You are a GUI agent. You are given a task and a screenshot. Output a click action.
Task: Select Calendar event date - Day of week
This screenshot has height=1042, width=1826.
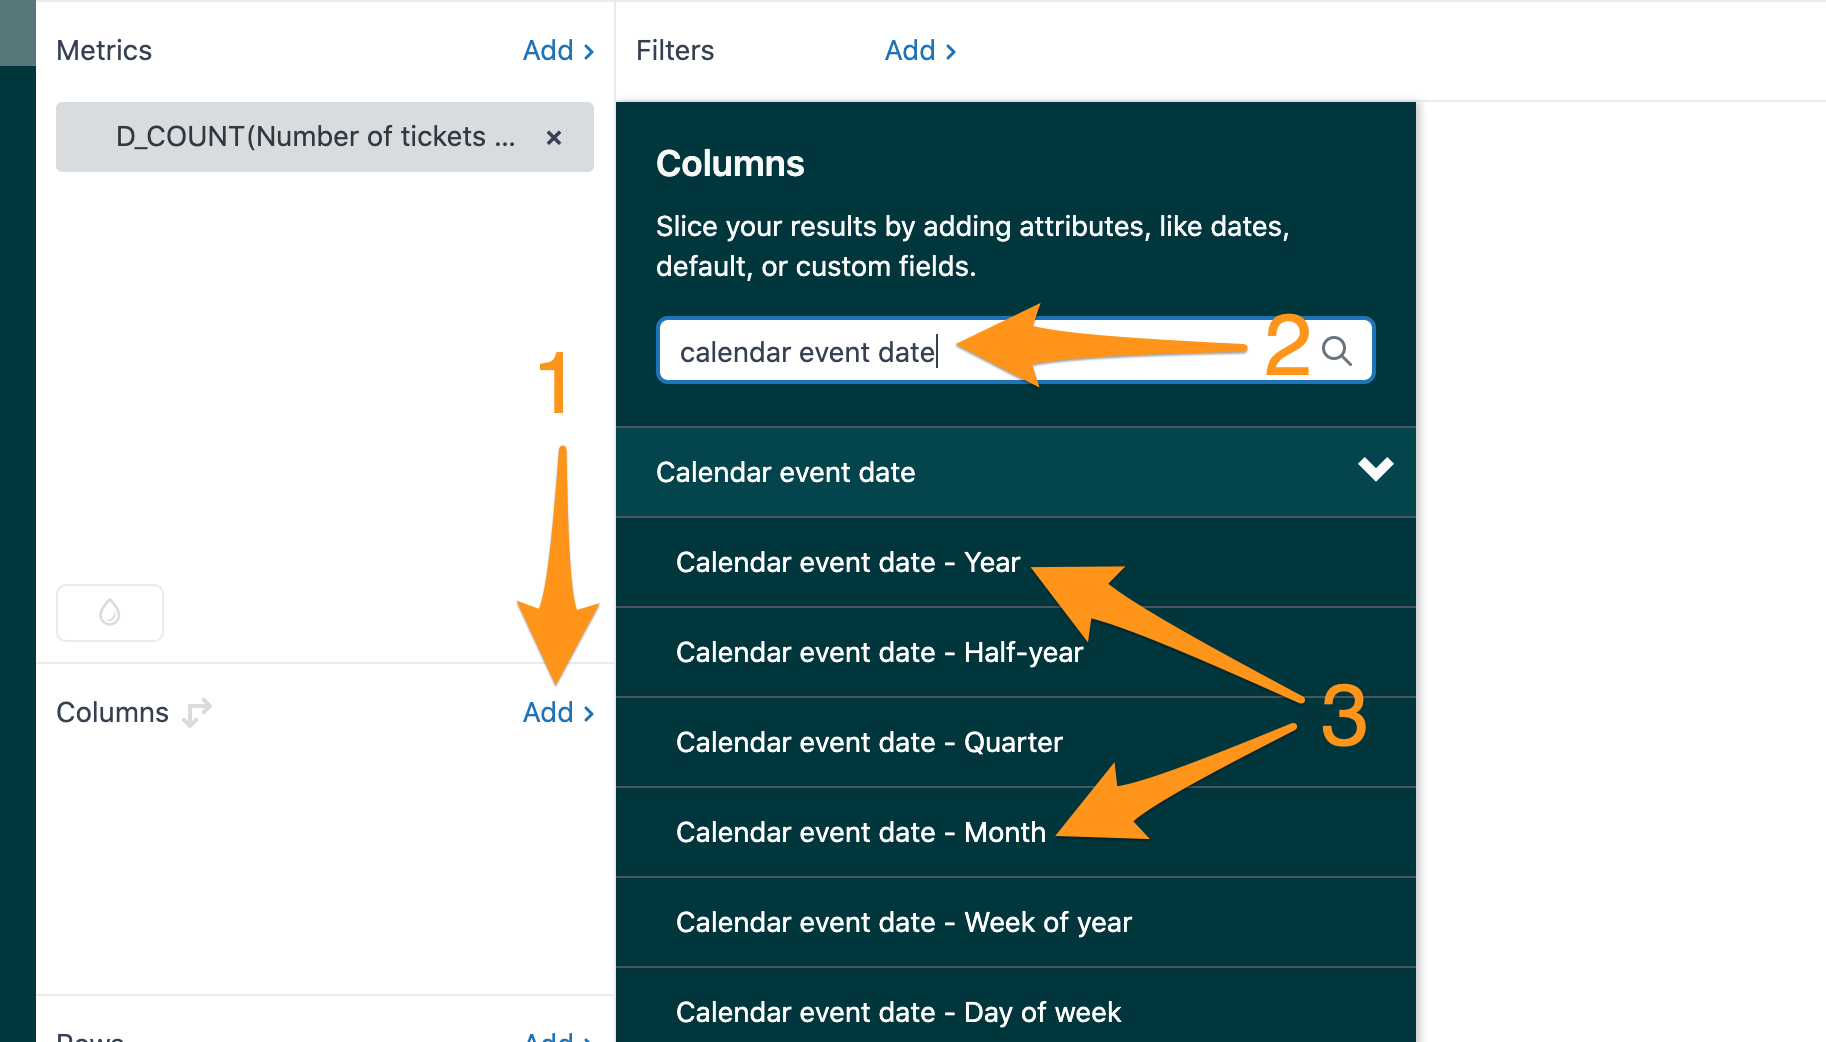[1016, 1005]
